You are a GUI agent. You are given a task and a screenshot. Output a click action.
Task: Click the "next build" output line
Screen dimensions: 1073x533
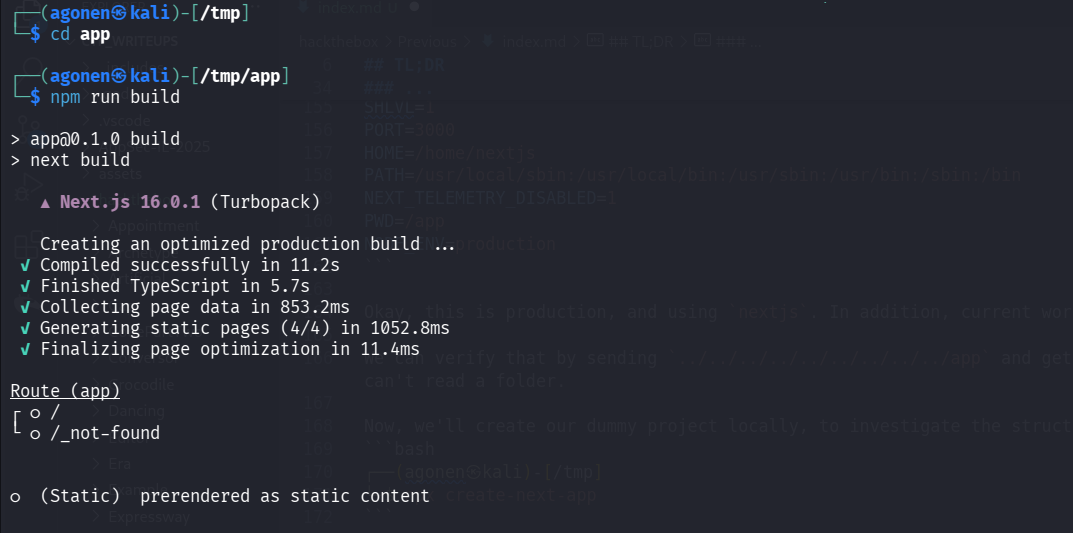pos(80,160)
